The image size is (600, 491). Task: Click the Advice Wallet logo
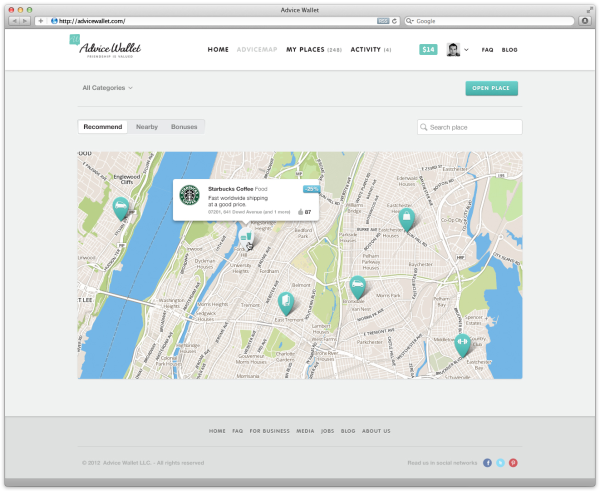pos(108,49)
